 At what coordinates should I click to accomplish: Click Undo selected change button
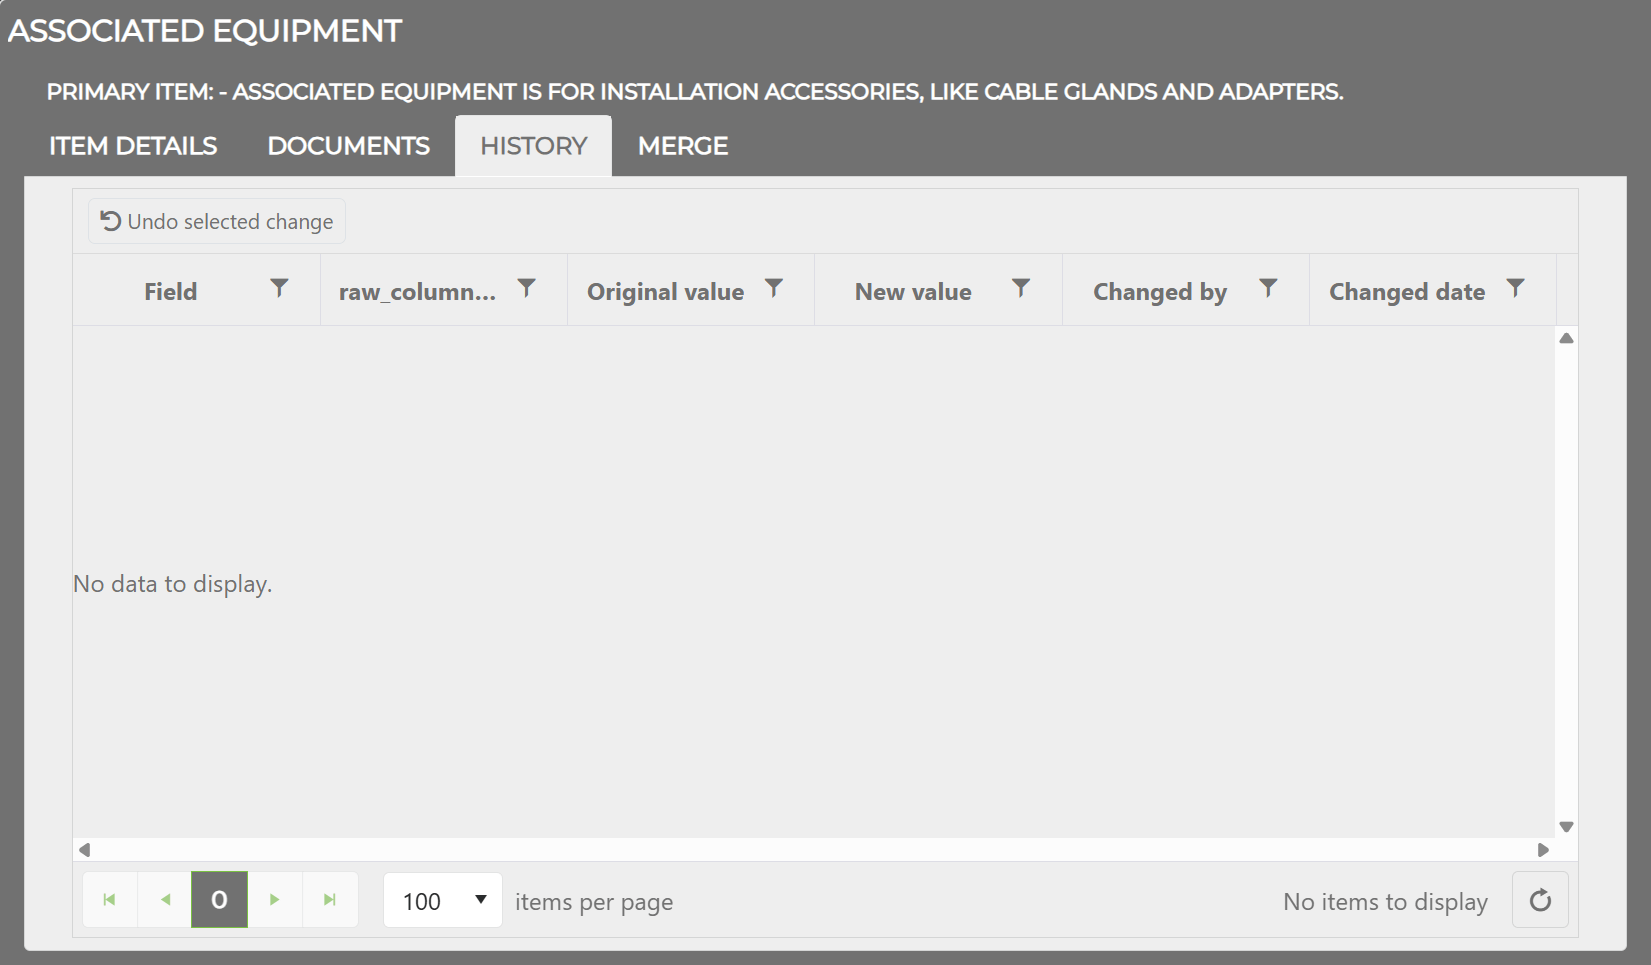(217, 221)
